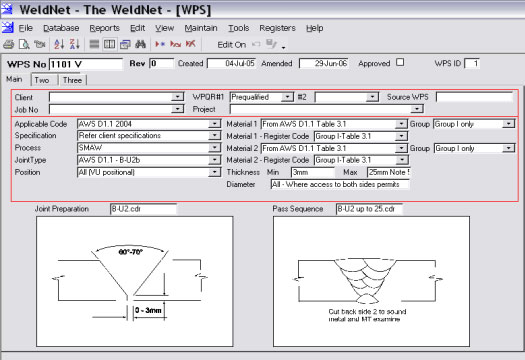Viewport: 525px width, 360px height.
Task: Click the binoculars Find icon
Action: click(140, 44)
